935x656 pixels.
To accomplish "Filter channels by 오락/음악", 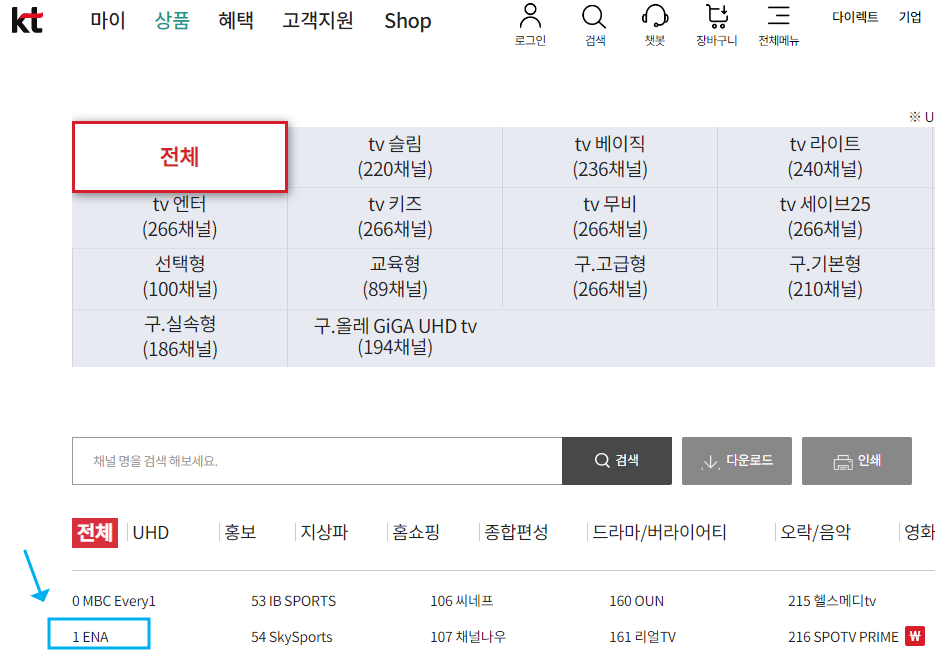I will (x=815, y=532).
